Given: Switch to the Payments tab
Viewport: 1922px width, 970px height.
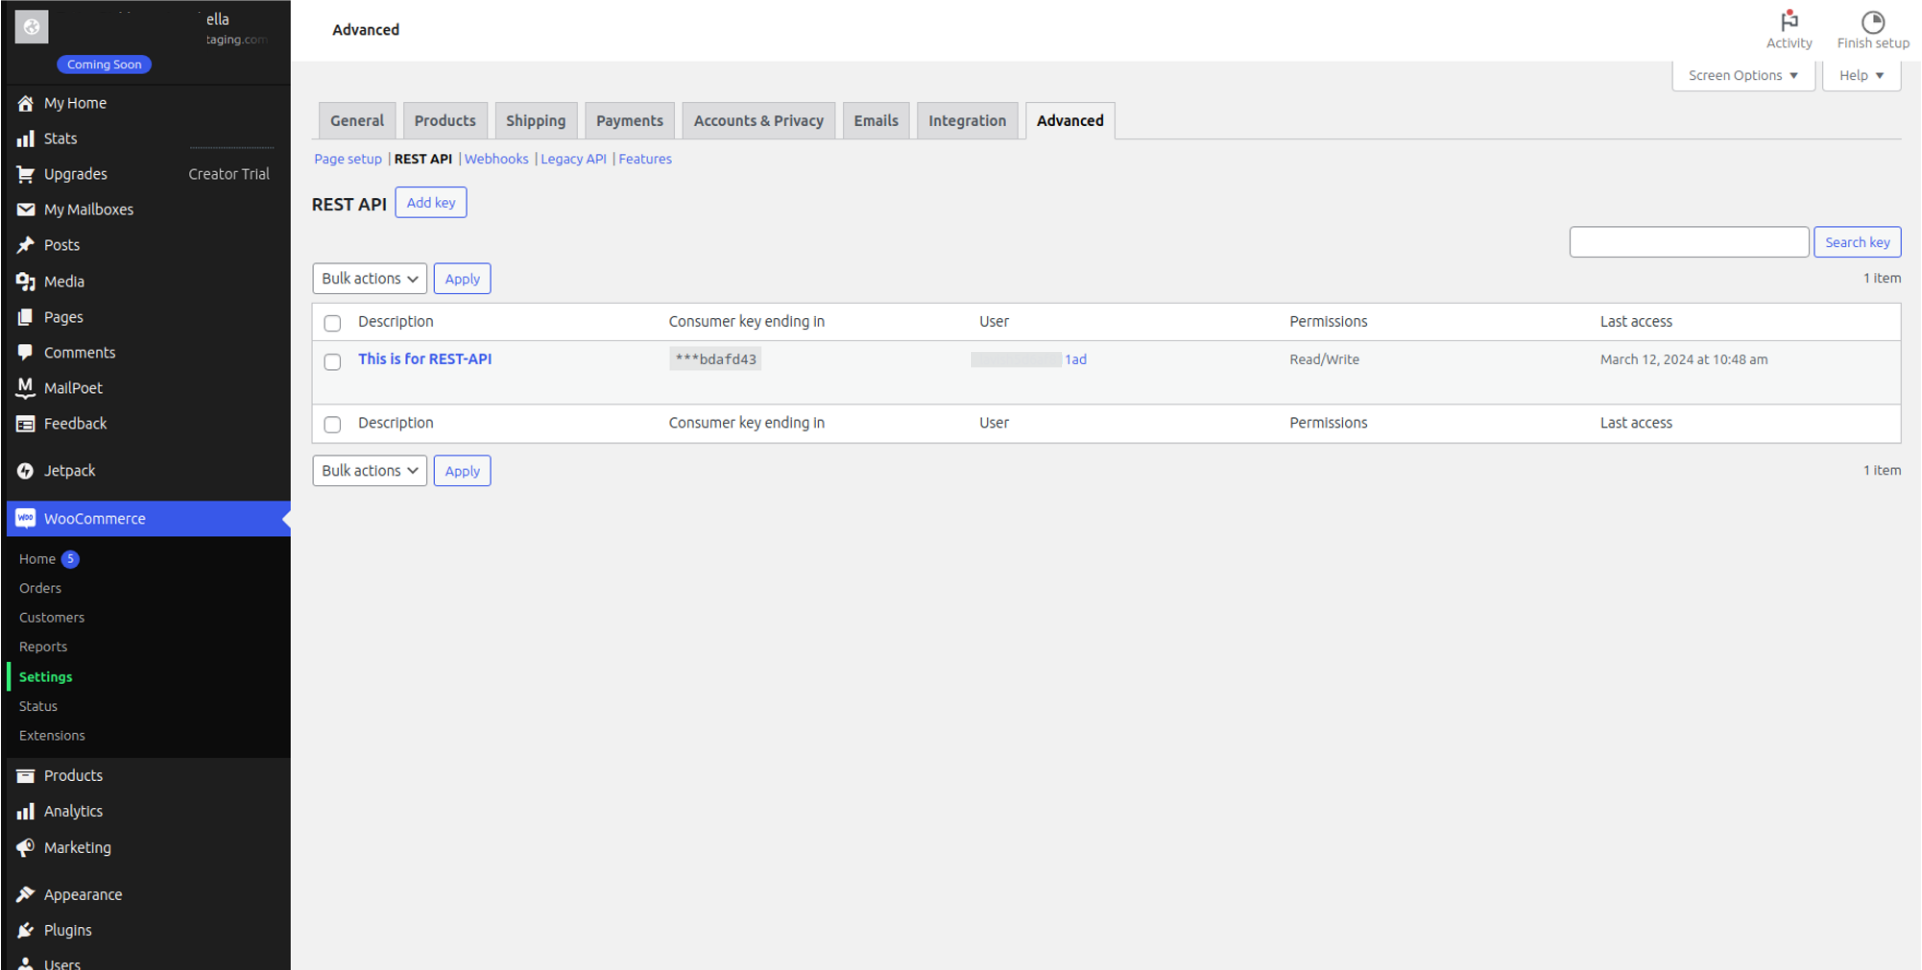Looking at the screenshot, I should (629, 121).
